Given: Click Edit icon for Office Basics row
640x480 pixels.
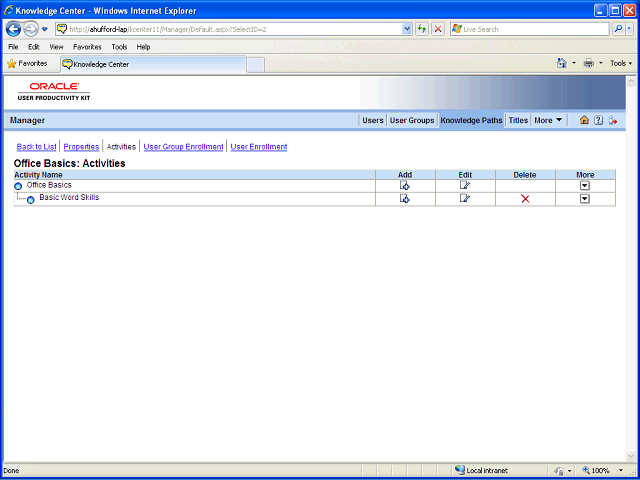Looking at the screenshot, I should pyautogui.click(x=465, y=186).
